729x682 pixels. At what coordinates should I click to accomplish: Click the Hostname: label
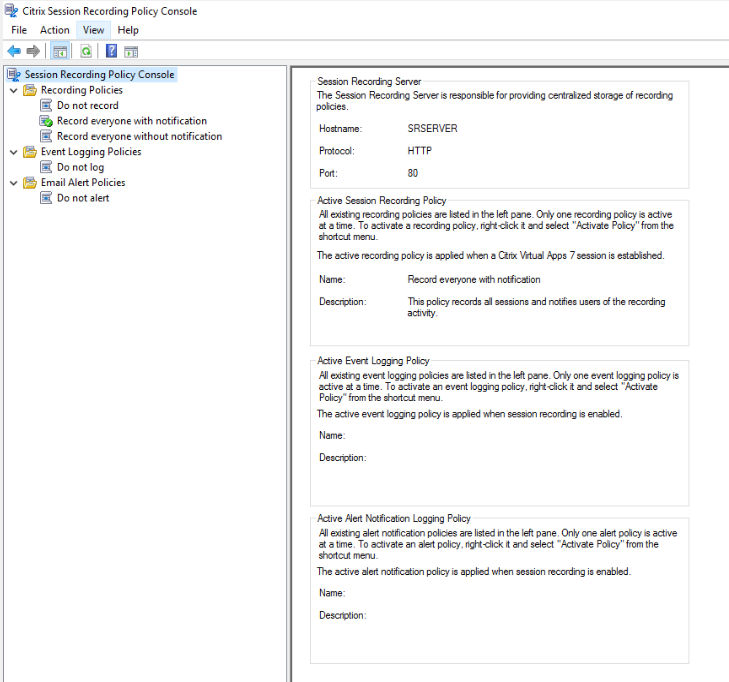click(x=340, y=128)
